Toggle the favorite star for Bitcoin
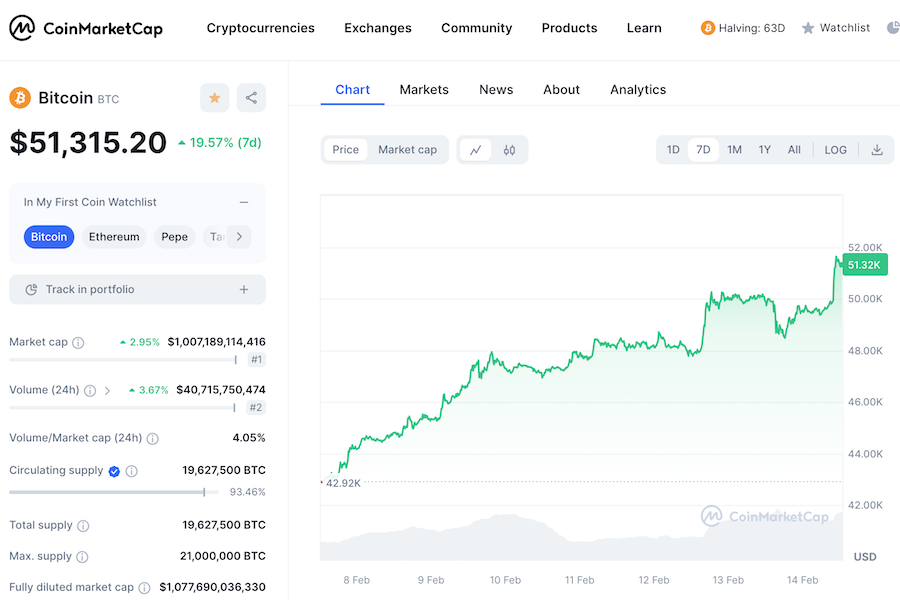 click(215, 98)
